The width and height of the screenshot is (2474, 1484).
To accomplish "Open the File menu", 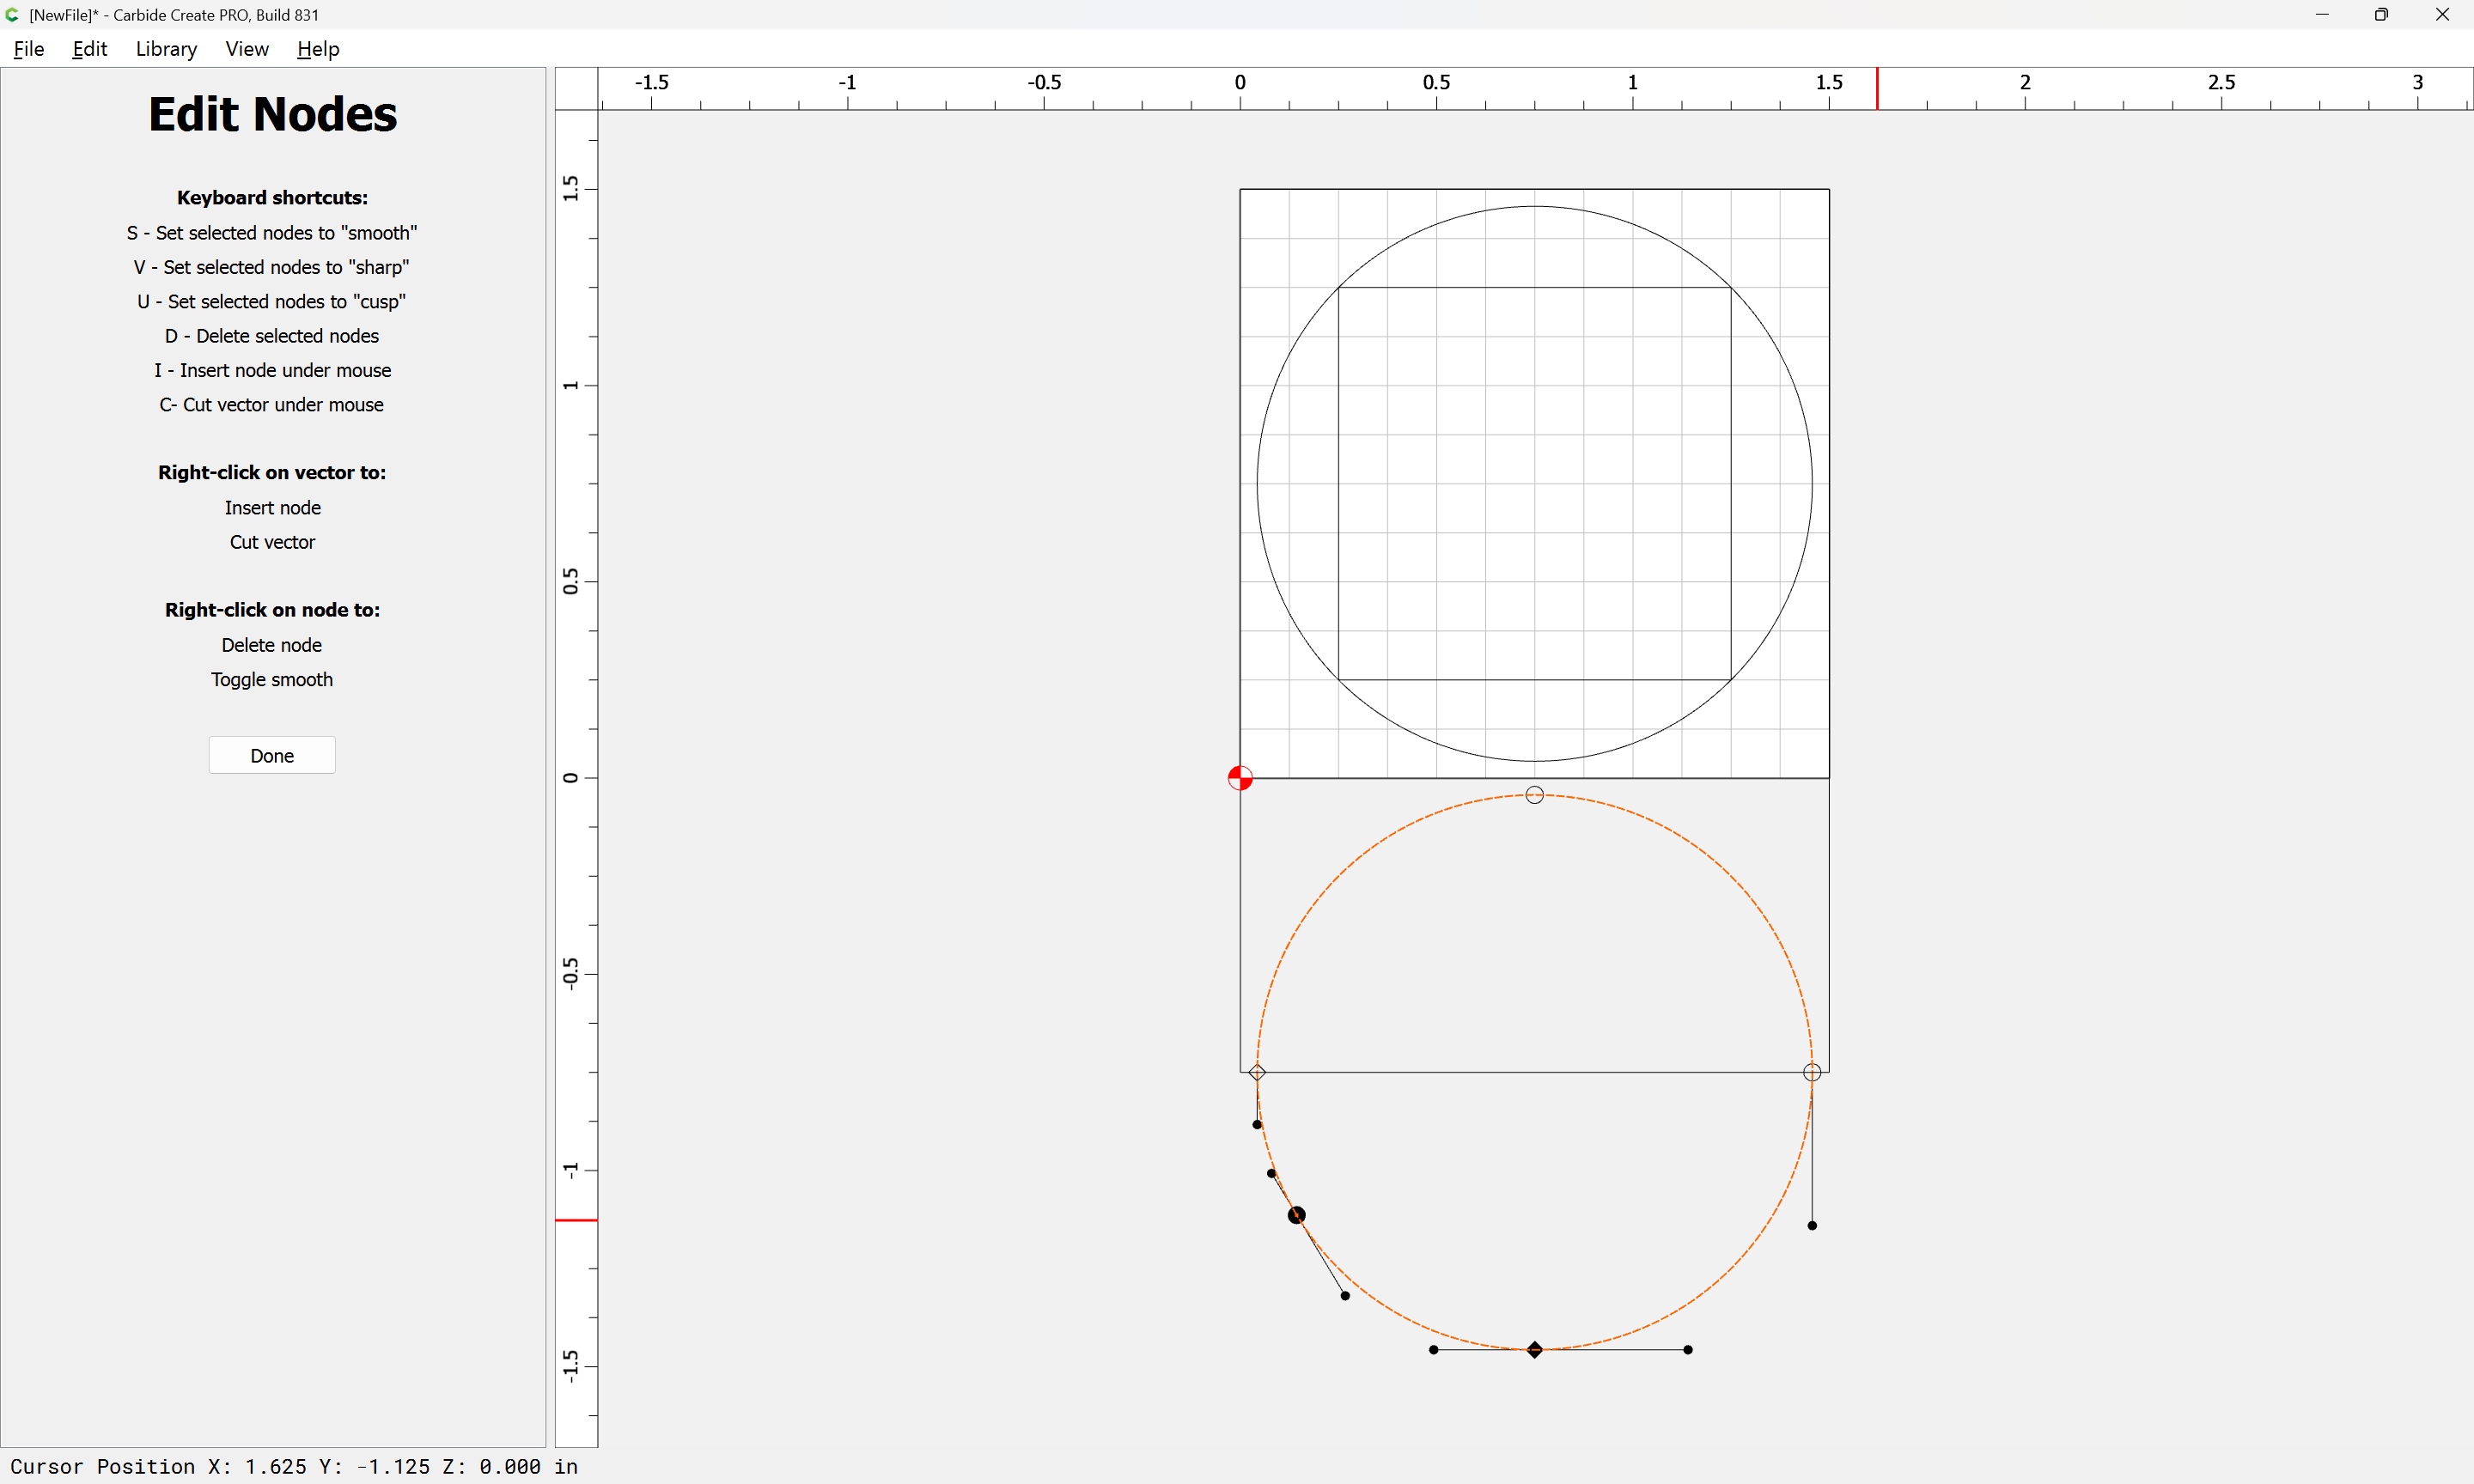I will pos(29,49).
